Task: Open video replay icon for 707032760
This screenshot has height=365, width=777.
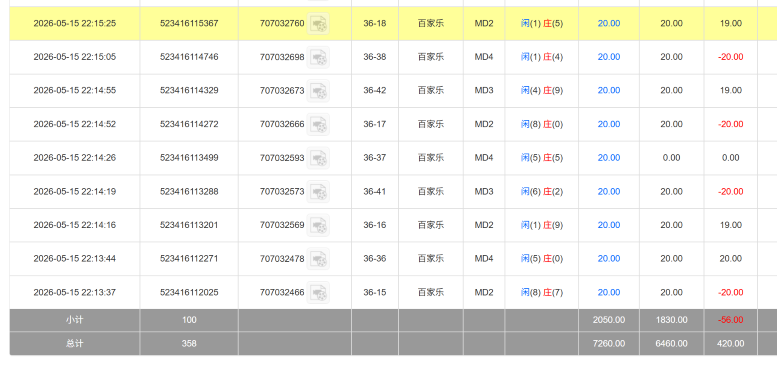Action: pos(318,23)
